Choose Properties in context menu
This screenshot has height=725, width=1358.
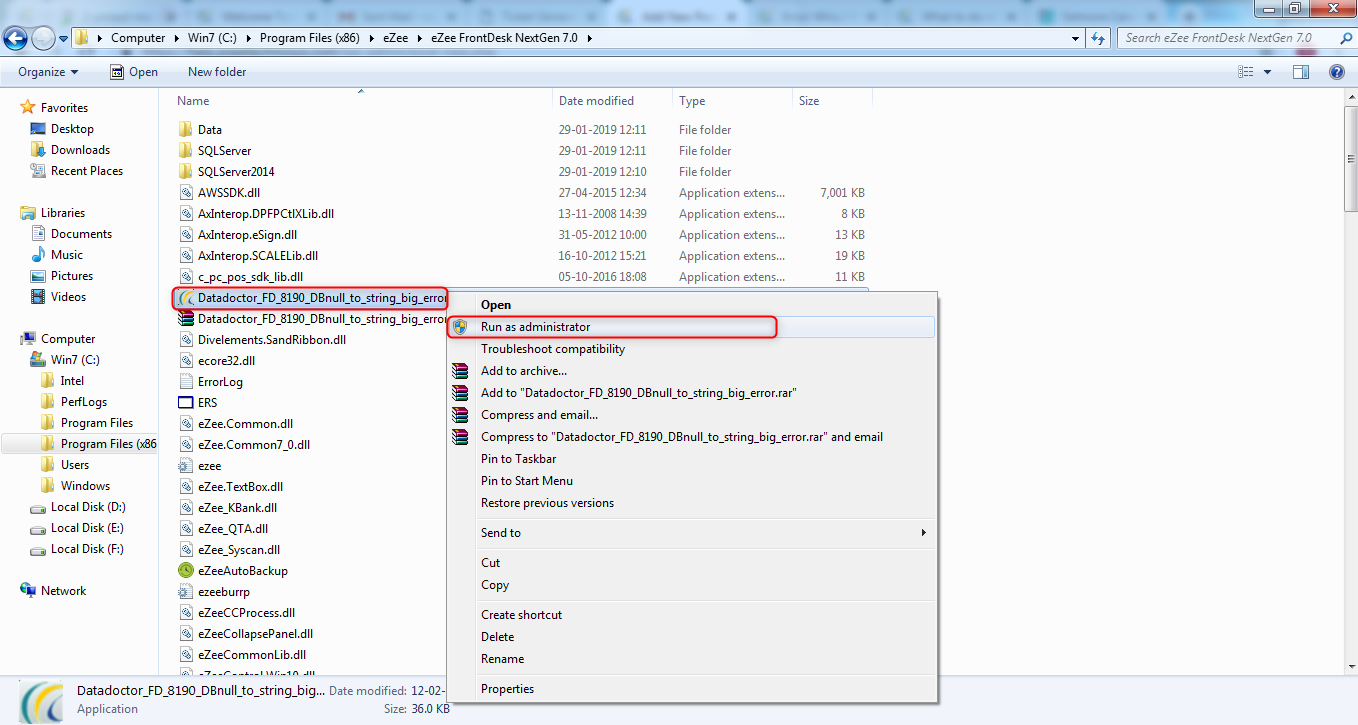(507, 689)
